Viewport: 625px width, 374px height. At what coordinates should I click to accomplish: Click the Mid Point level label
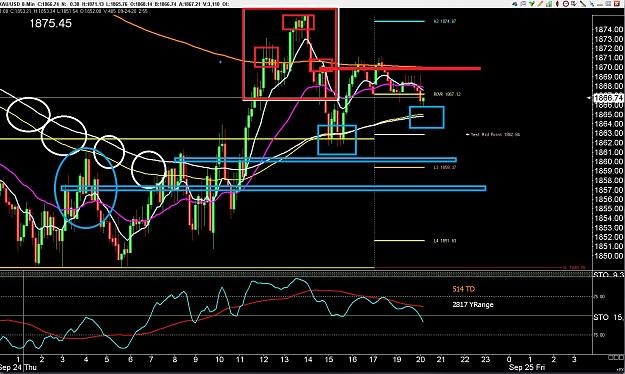tap(493, 135)
